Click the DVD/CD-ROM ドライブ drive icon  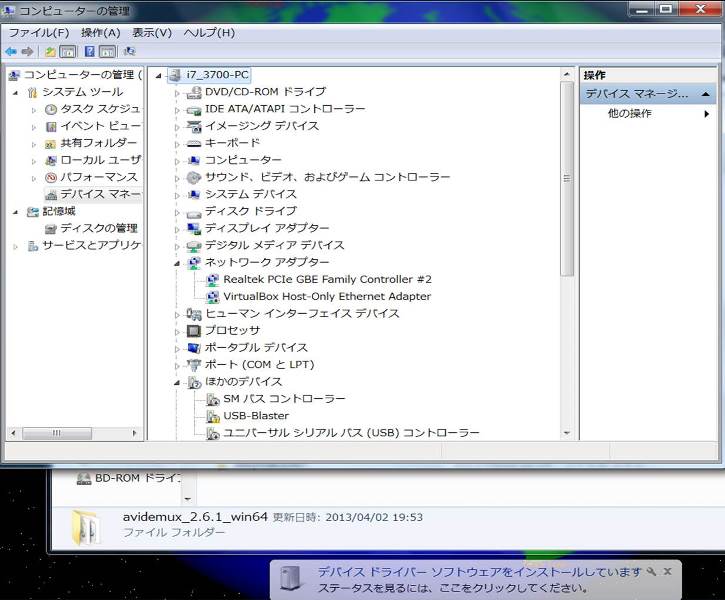tap(193, 92)
